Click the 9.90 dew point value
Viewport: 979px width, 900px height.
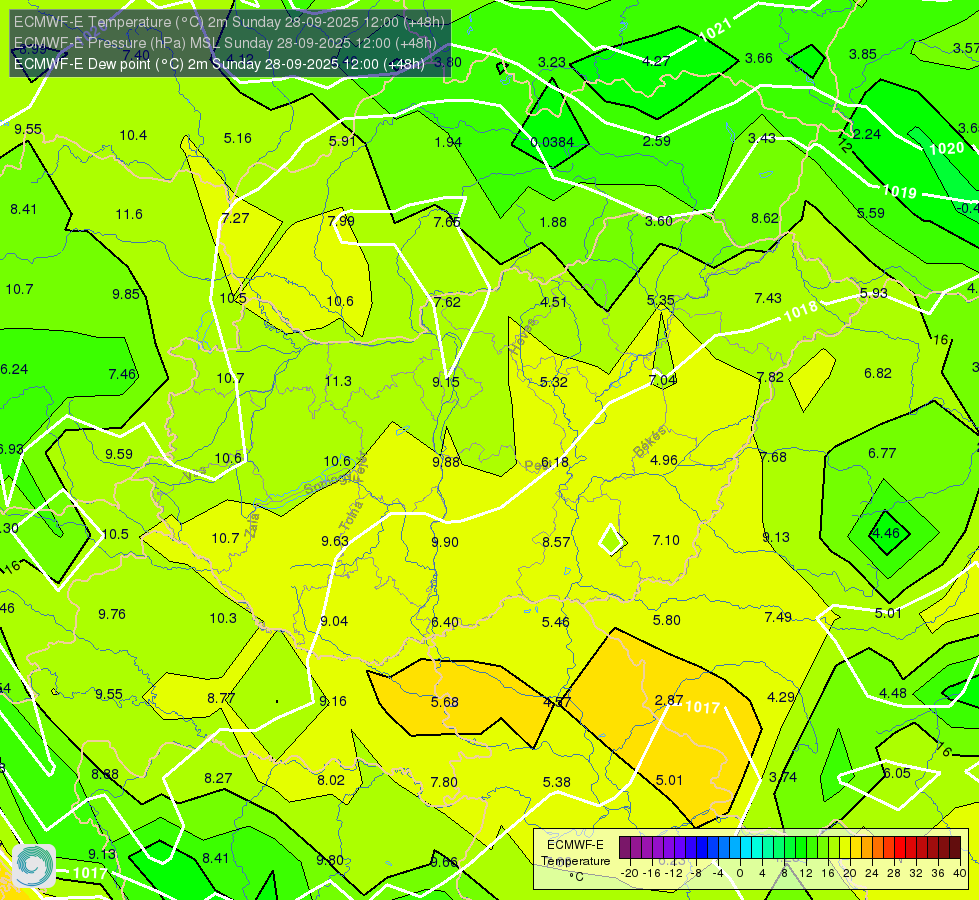click(x=445, y=541)
